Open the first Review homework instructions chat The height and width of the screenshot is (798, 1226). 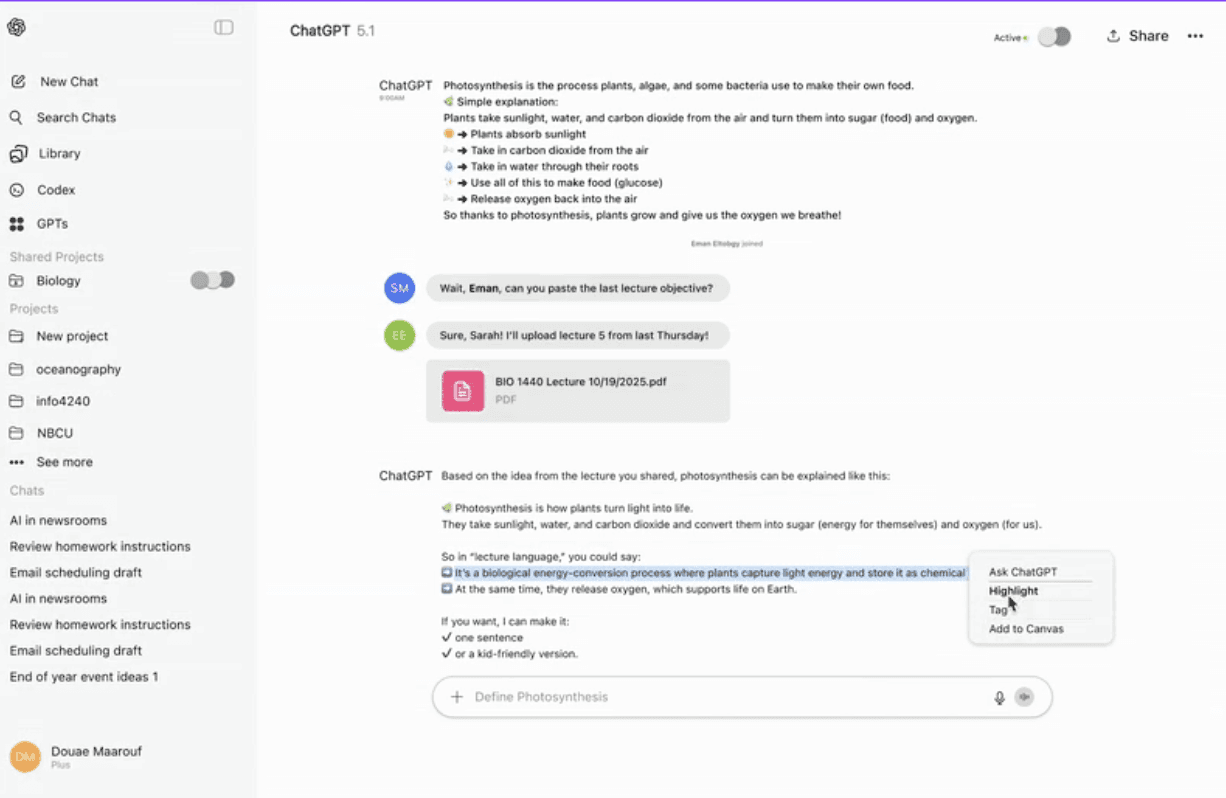click(100, 546)
